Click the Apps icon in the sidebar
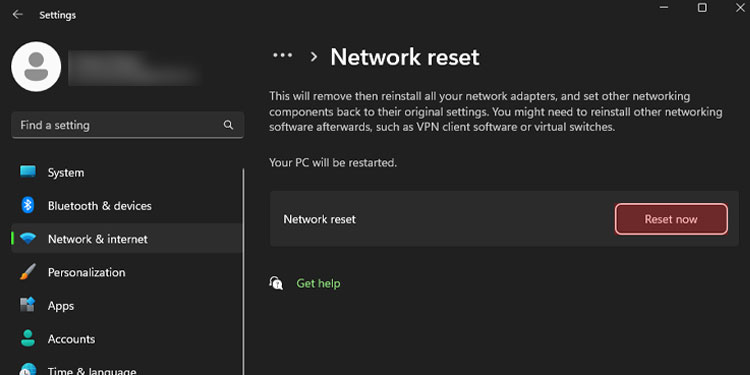The height and width of the screenshot is (375, 750). tap(28, 305)
